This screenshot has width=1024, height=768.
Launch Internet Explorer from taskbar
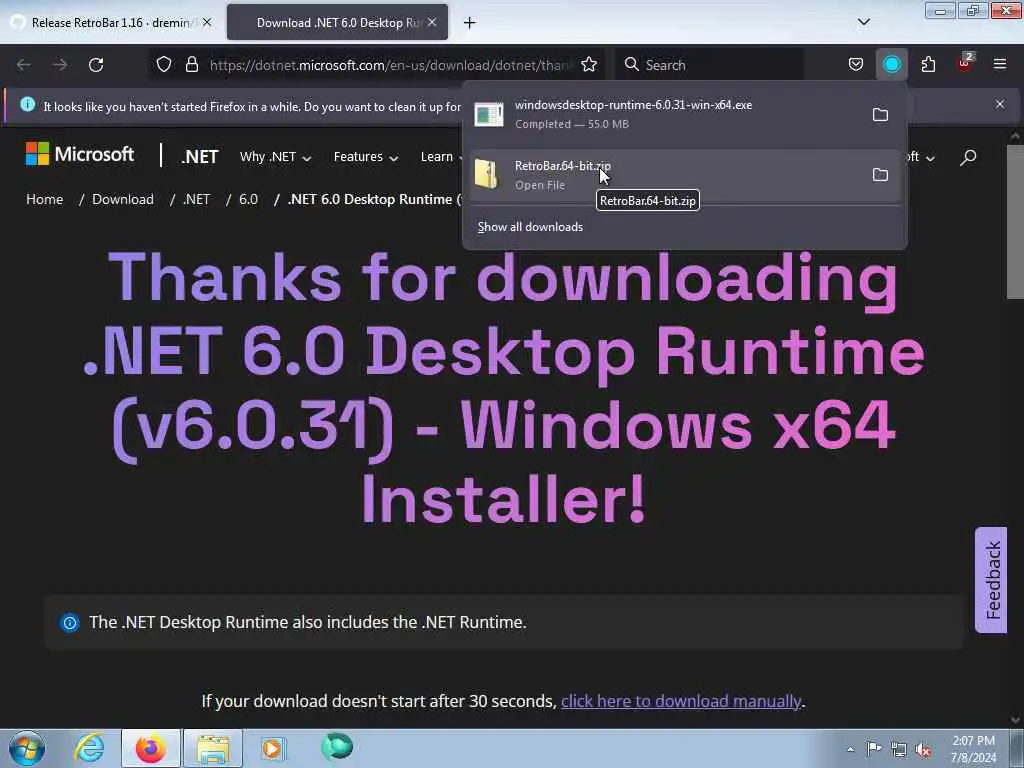coord(89,748)
